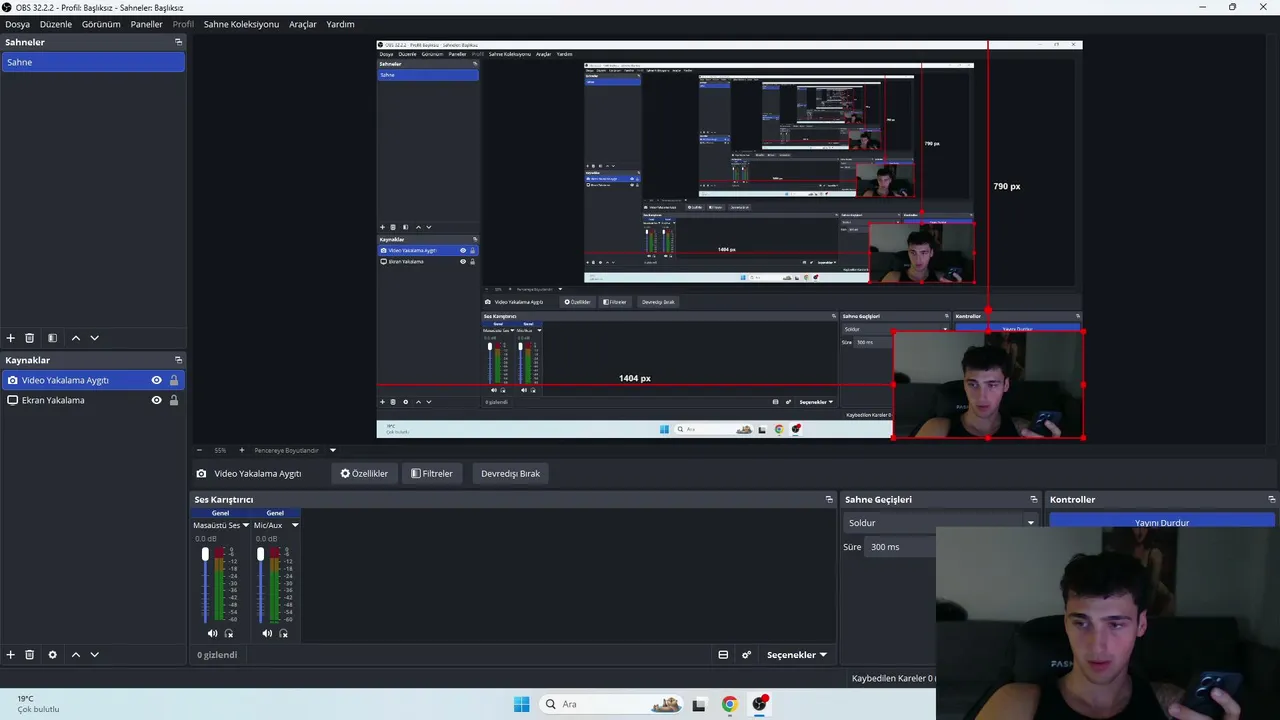Add a new source in the Kaynaklar panel
1280x720 pixels.
(11, 655)
